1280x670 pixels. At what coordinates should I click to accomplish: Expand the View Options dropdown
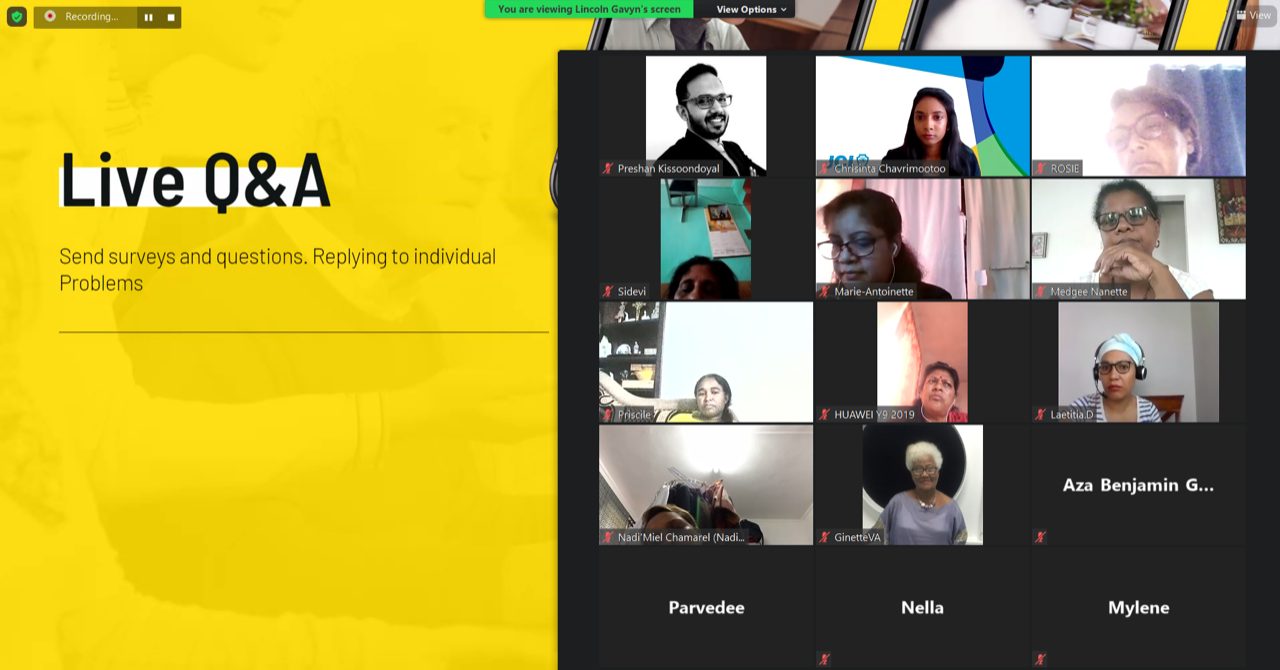point(751,9)
